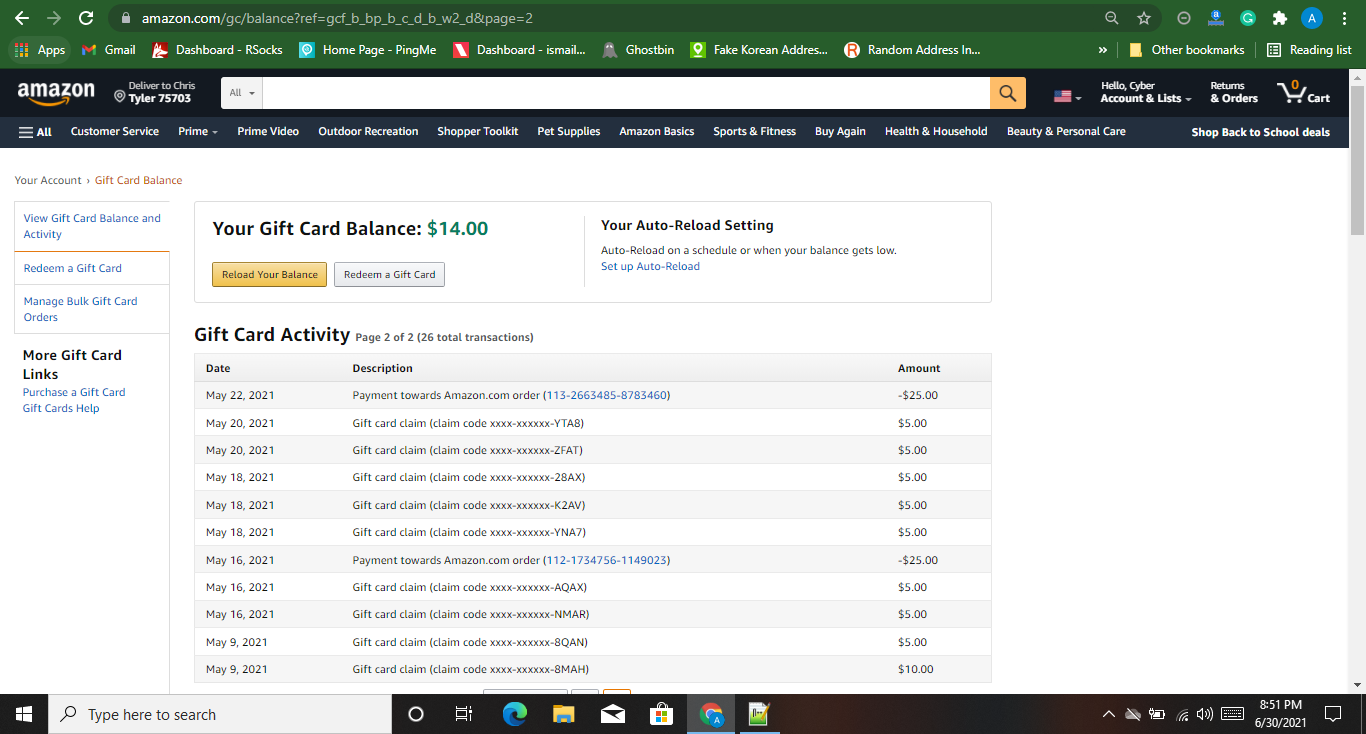Go to Prime Video
Viewport: 1366px width, 734px height.
click(268, 131)
